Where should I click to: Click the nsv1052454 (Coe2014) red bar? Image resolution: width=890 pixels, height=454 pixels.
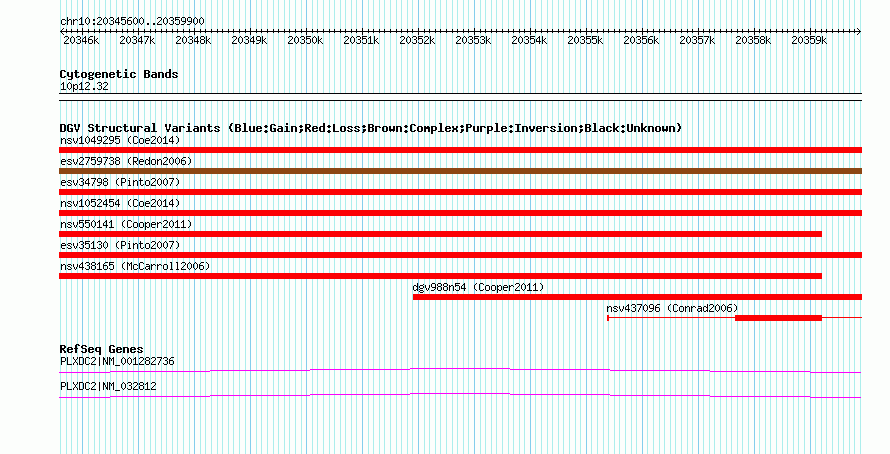(x=460, y=213)
